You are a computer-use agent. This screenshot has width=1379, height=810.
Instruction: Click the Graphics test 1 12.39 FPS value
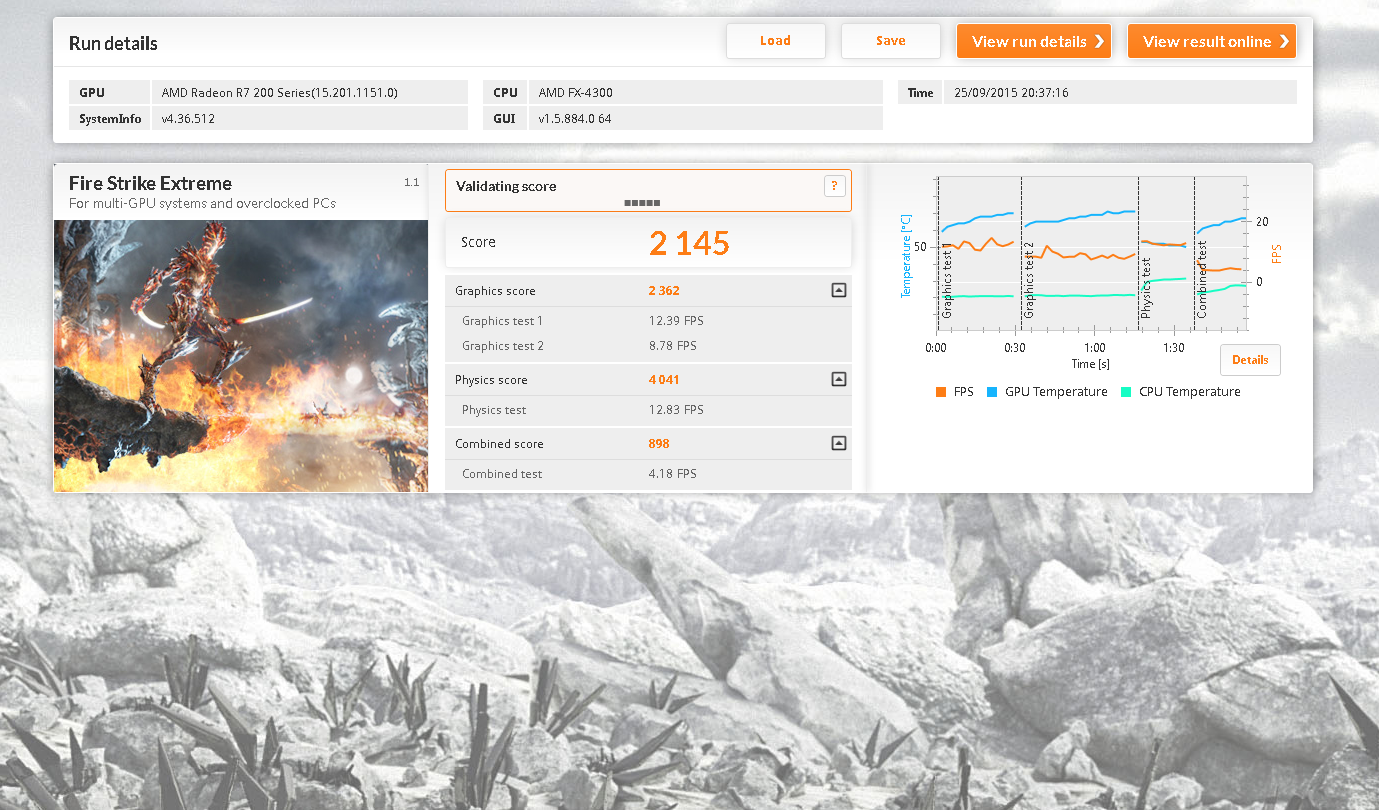pyautogui.click(x=676, y=321)
